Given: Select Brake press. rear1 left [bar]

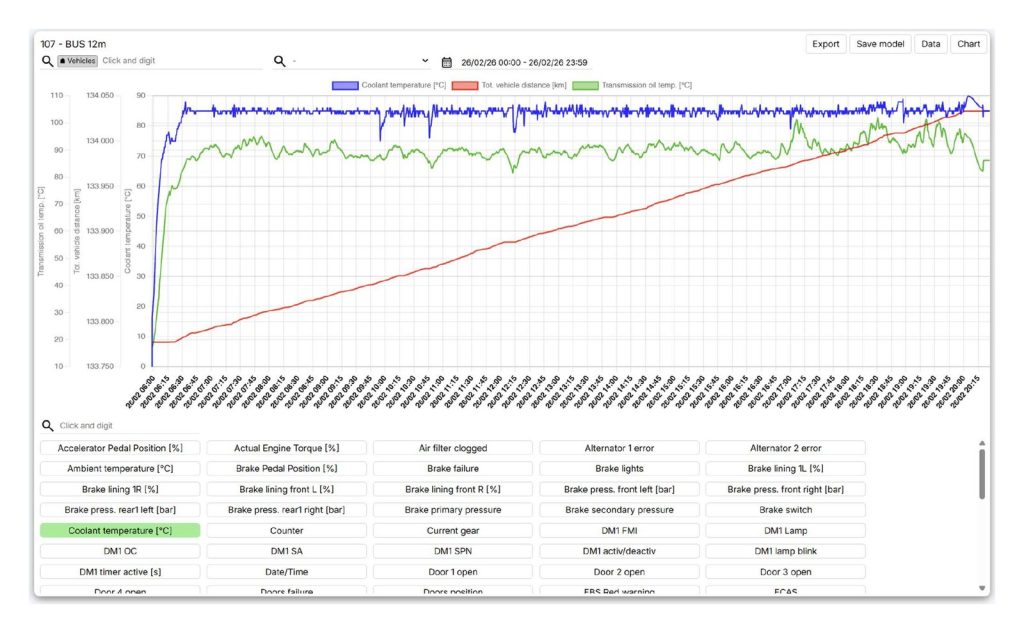Looking at the screenshot, I should [120, 510].
